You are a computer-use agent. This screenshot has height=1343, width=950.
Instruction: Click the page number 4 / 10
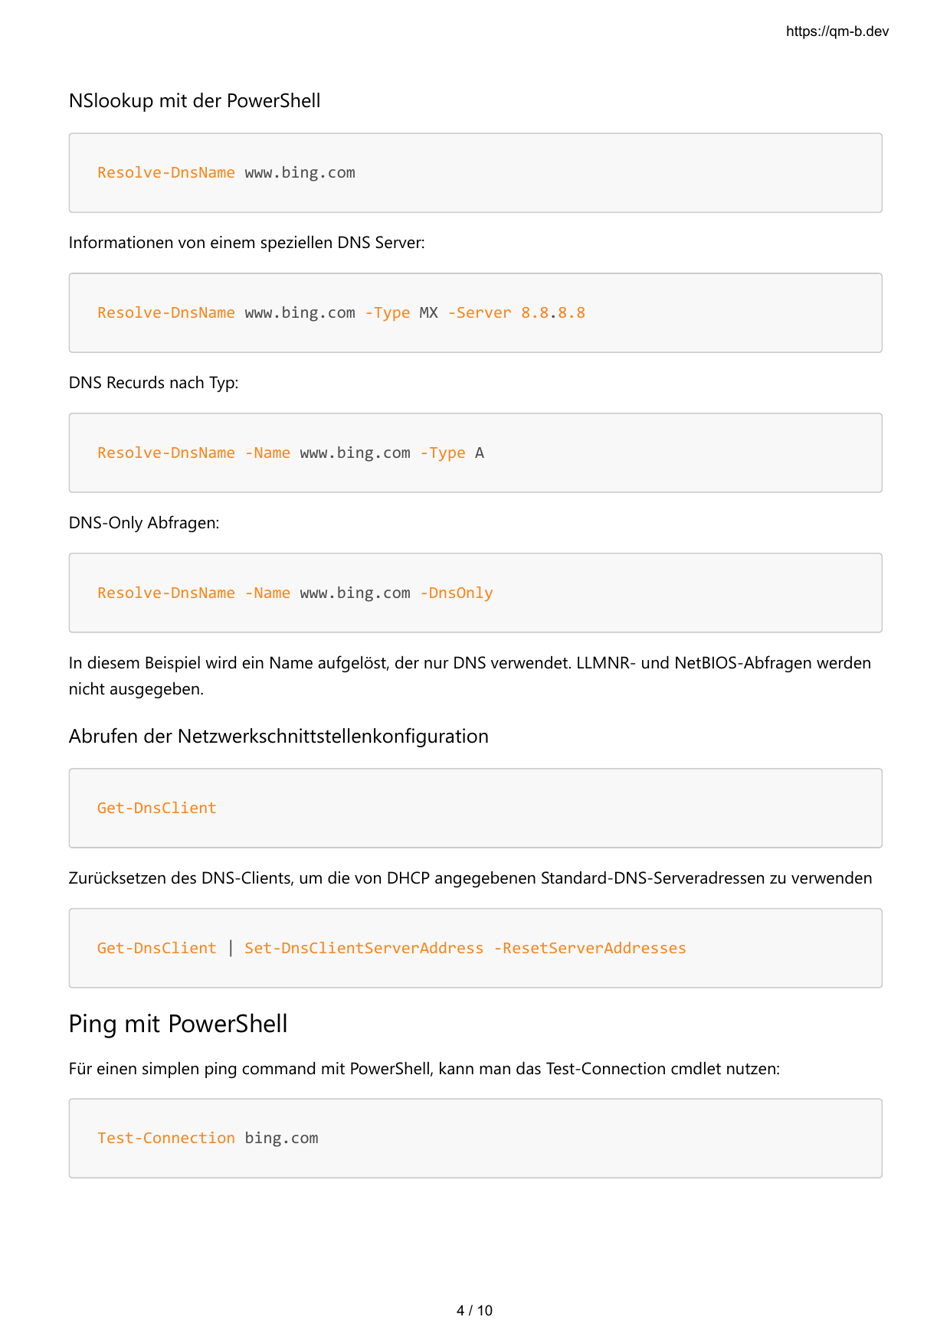(474, 1311)
